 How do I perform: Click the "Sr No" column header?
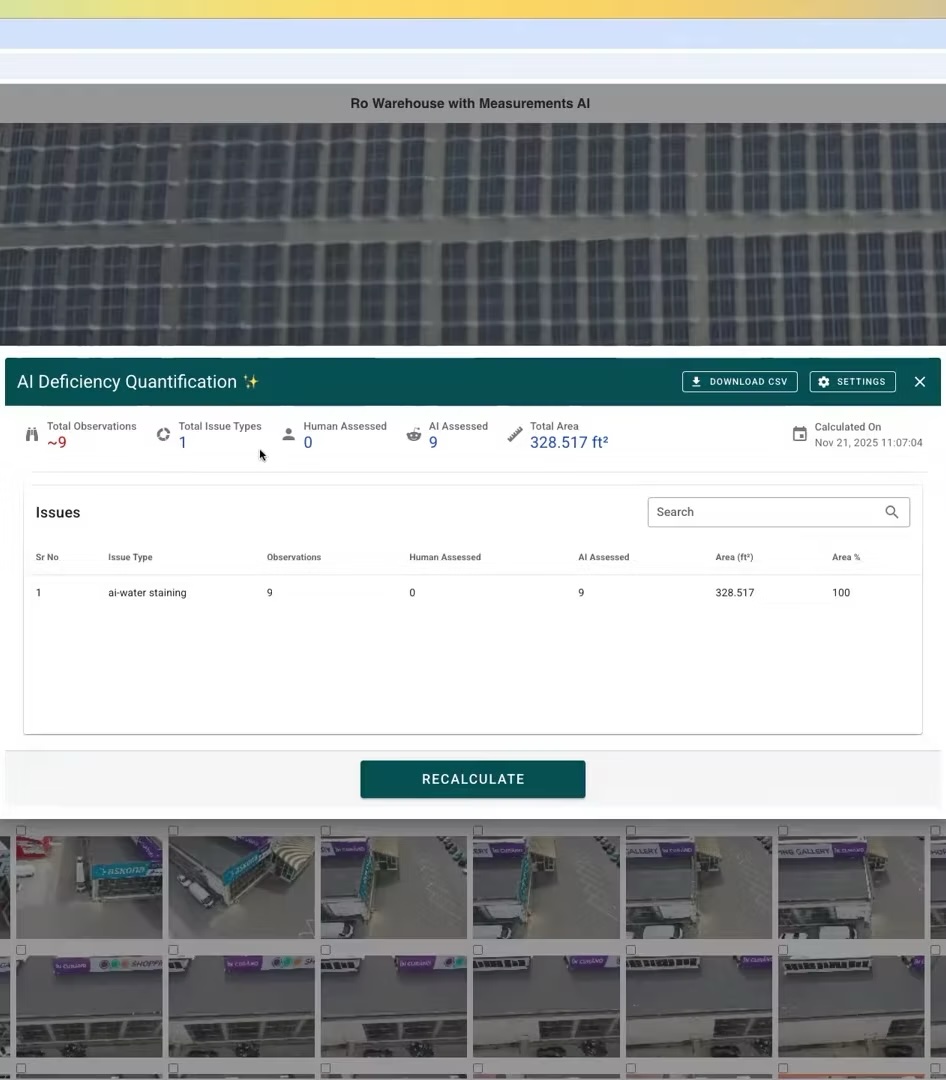[47, 557]
